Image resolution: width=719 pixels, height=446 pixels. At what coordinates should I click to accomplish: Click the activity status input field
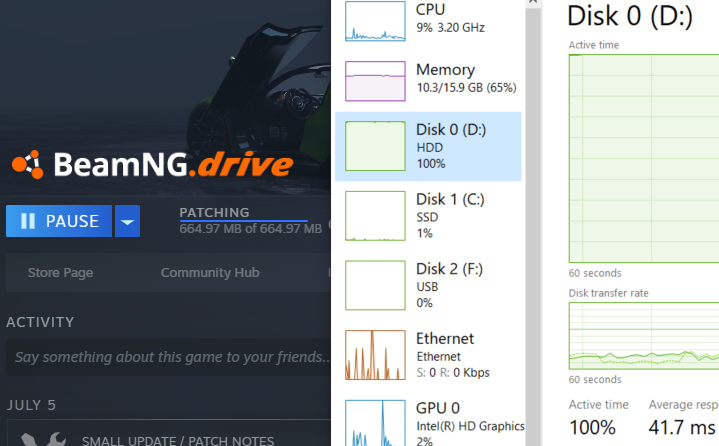[168, 357]
